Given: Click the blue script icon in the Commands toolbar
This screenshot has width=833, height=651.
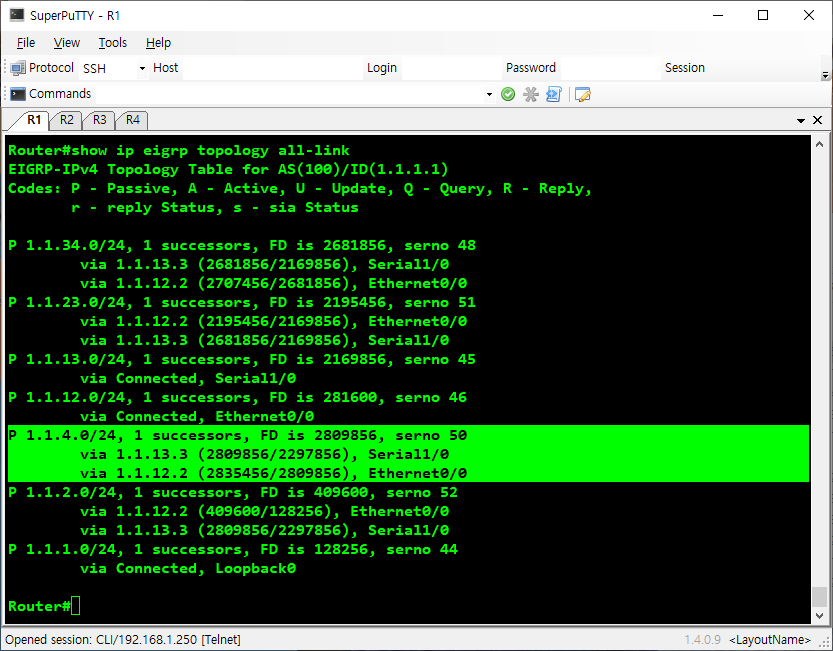Looking at the screenshot, I should pyautogui.click(x=554, y=95).
